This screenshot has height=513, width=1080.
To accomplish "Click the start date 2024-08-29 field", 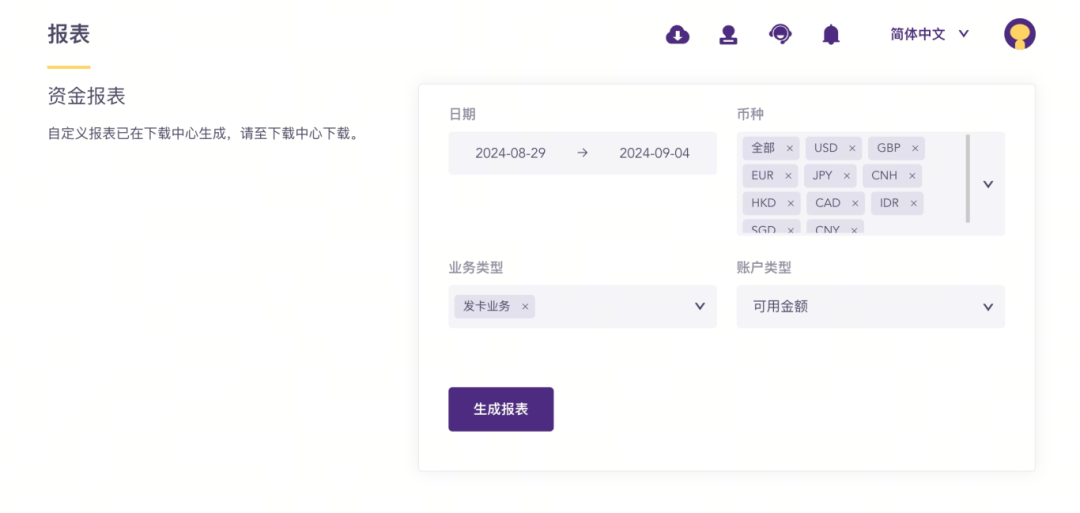I will (510, 153).
